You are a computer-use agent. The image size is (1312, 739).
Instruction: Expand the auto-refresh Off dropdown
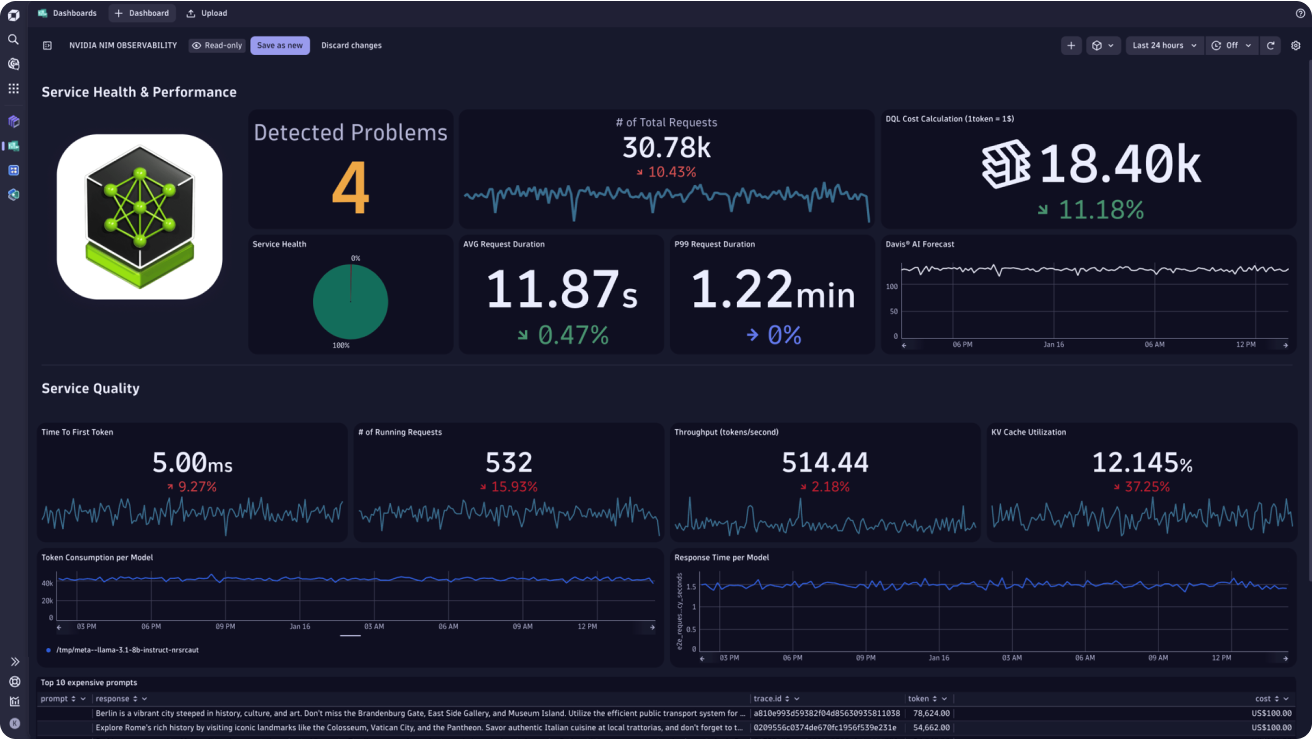[1232, 45]
